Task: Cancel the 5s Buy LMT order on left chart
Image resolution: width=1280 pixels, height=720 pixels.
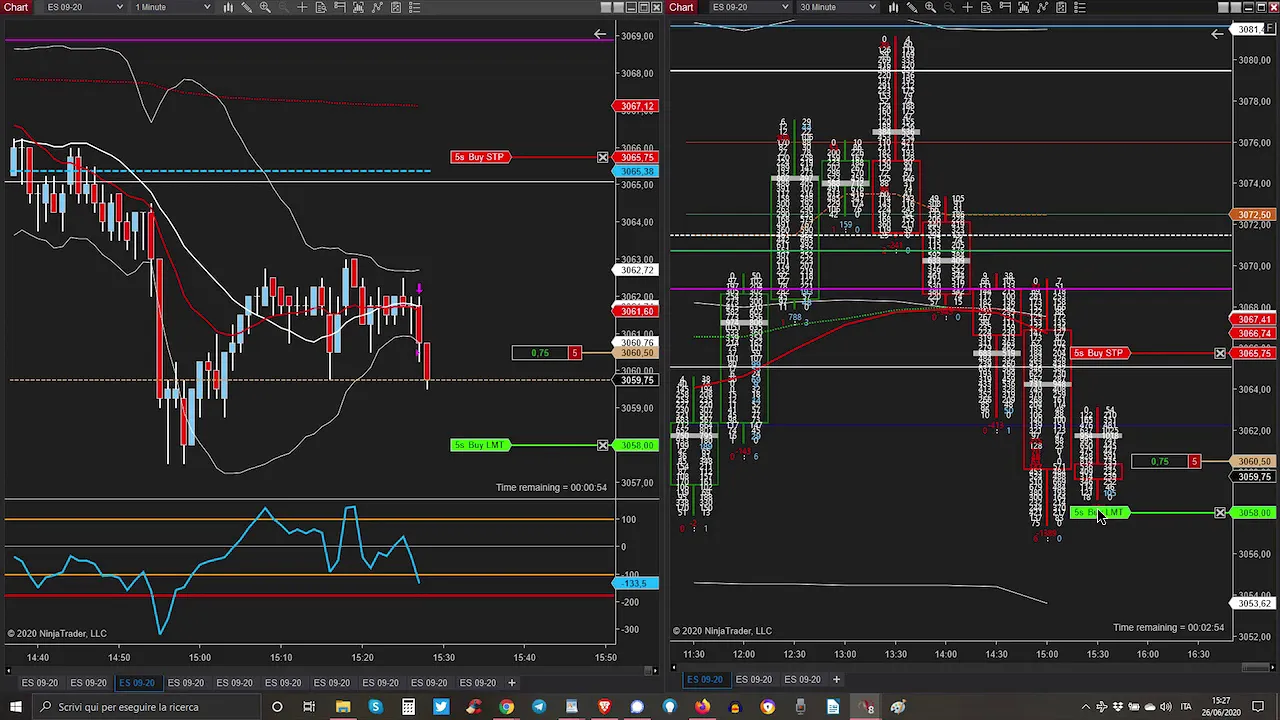Action: tap(603, 445)
